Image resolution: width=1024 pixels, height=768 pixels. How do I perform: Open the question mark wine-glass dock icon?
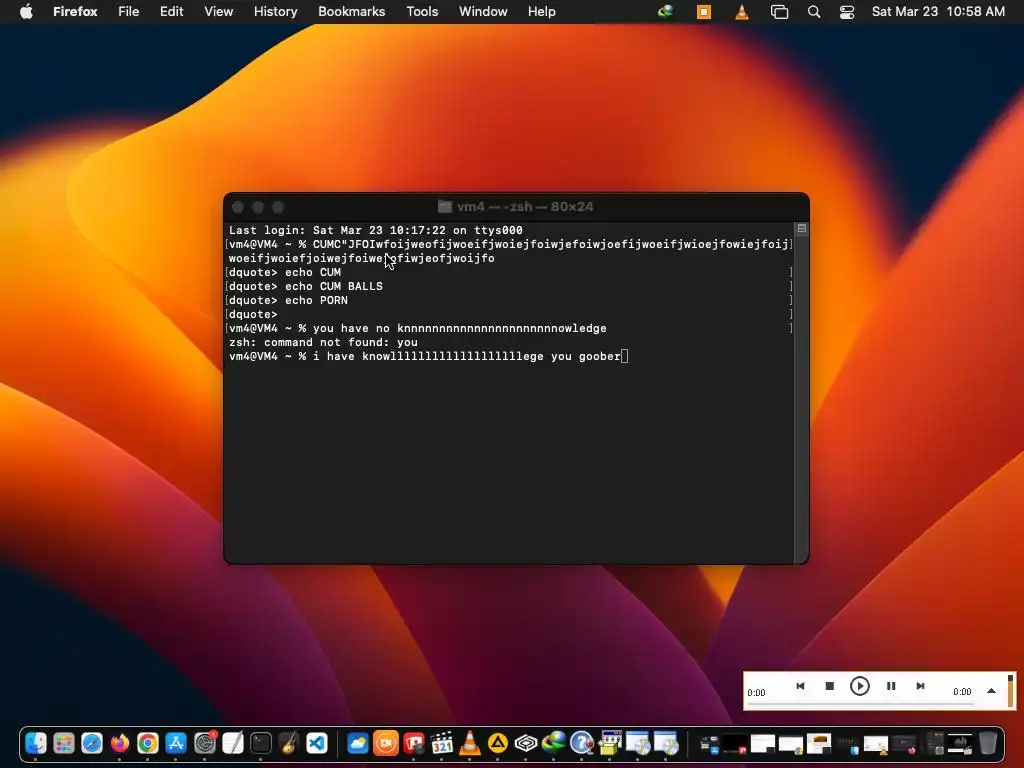pyautogui.click(x=582, y=743)
